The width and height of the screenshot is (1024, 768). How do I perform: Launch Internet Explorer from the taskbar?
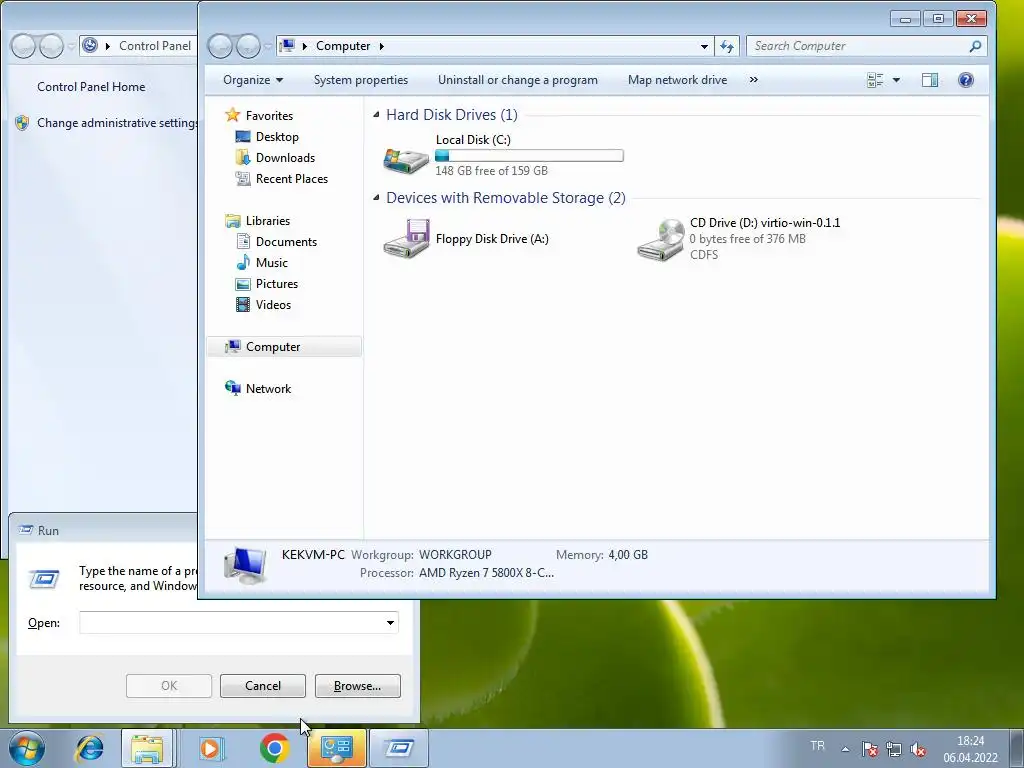[89, 748]
